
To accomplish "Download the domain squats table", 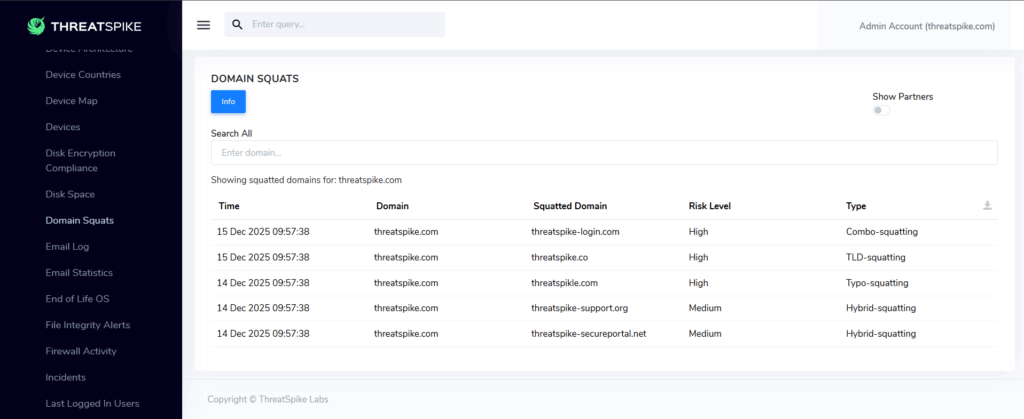I will 987,206.
